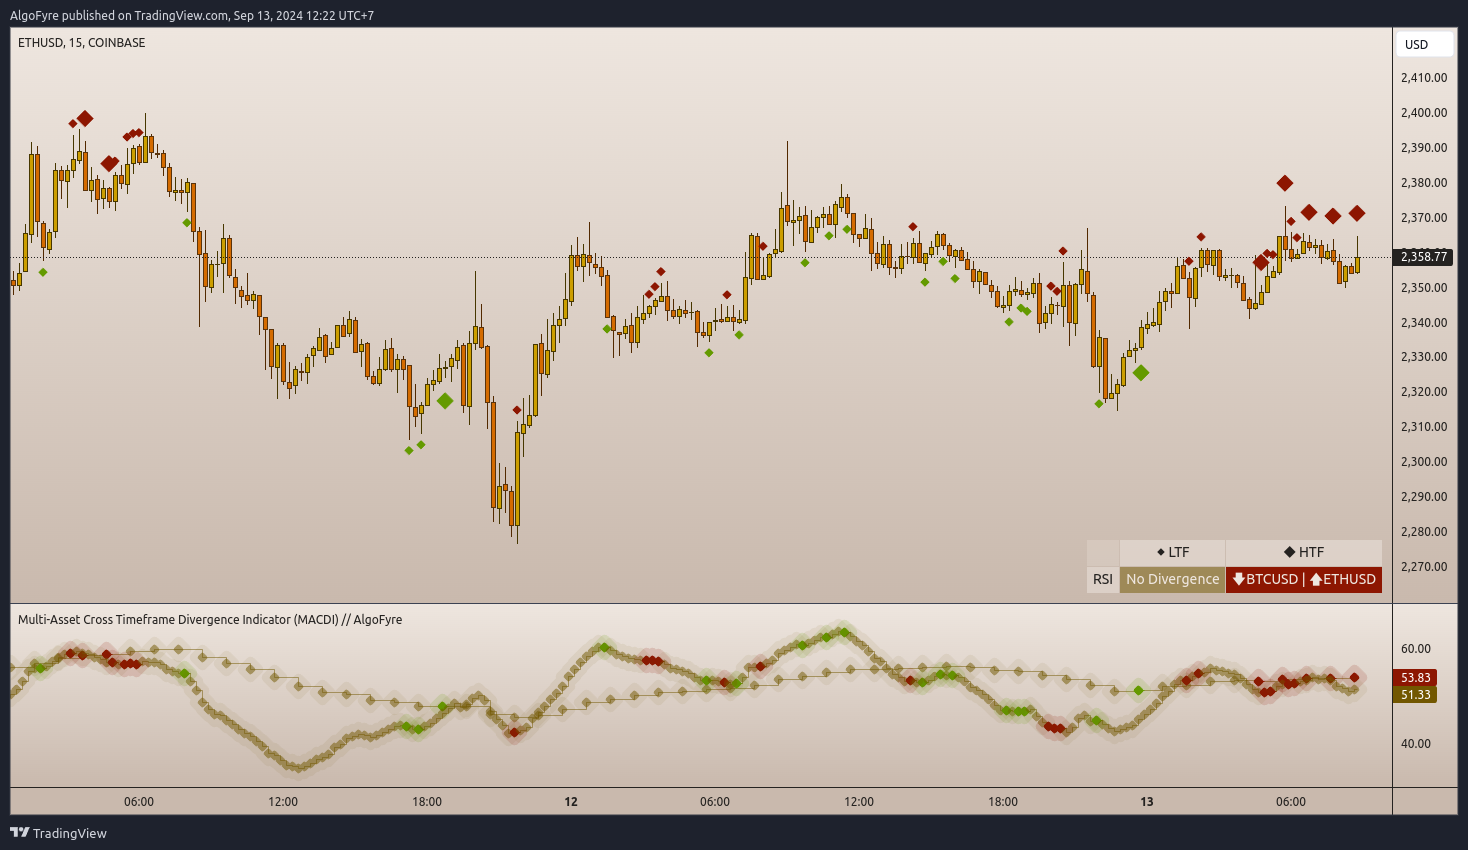Click the red indicator value 53.83
The image size is (1468, 850).
(x=1415, y=677)
